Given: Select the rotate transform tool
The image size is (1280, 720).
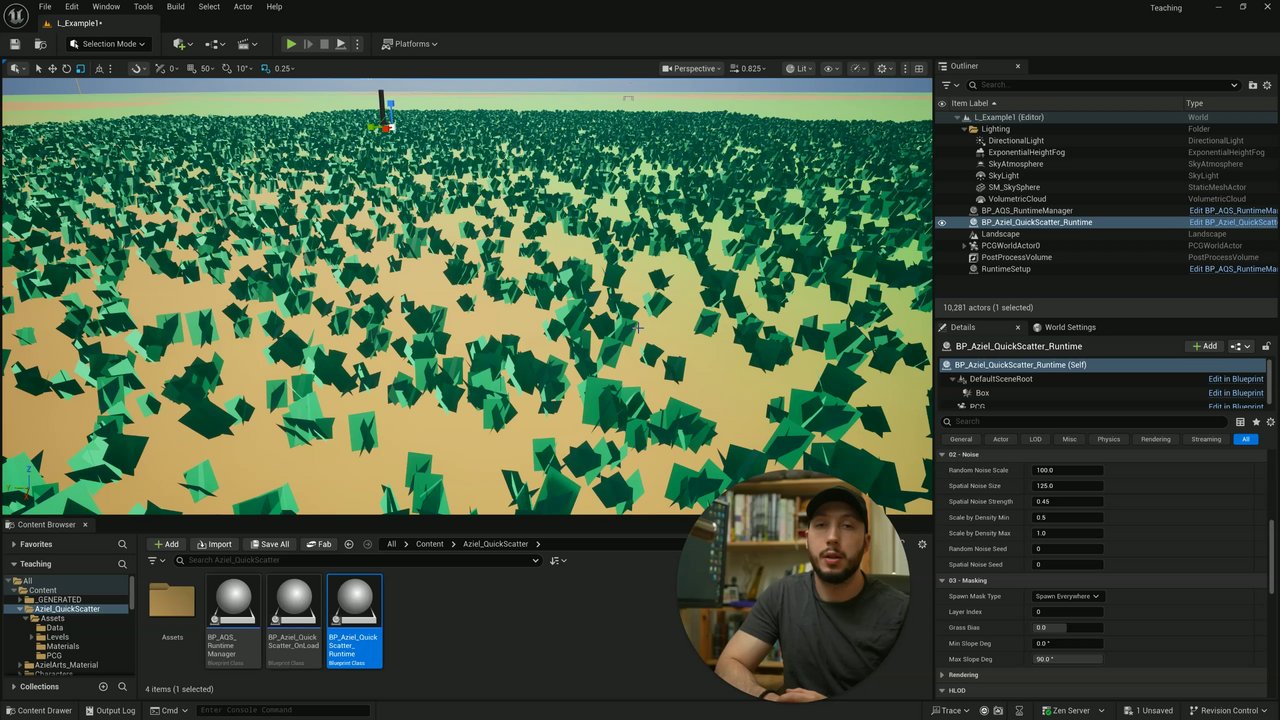Looking at the screenshot, I should click(67, 69).
